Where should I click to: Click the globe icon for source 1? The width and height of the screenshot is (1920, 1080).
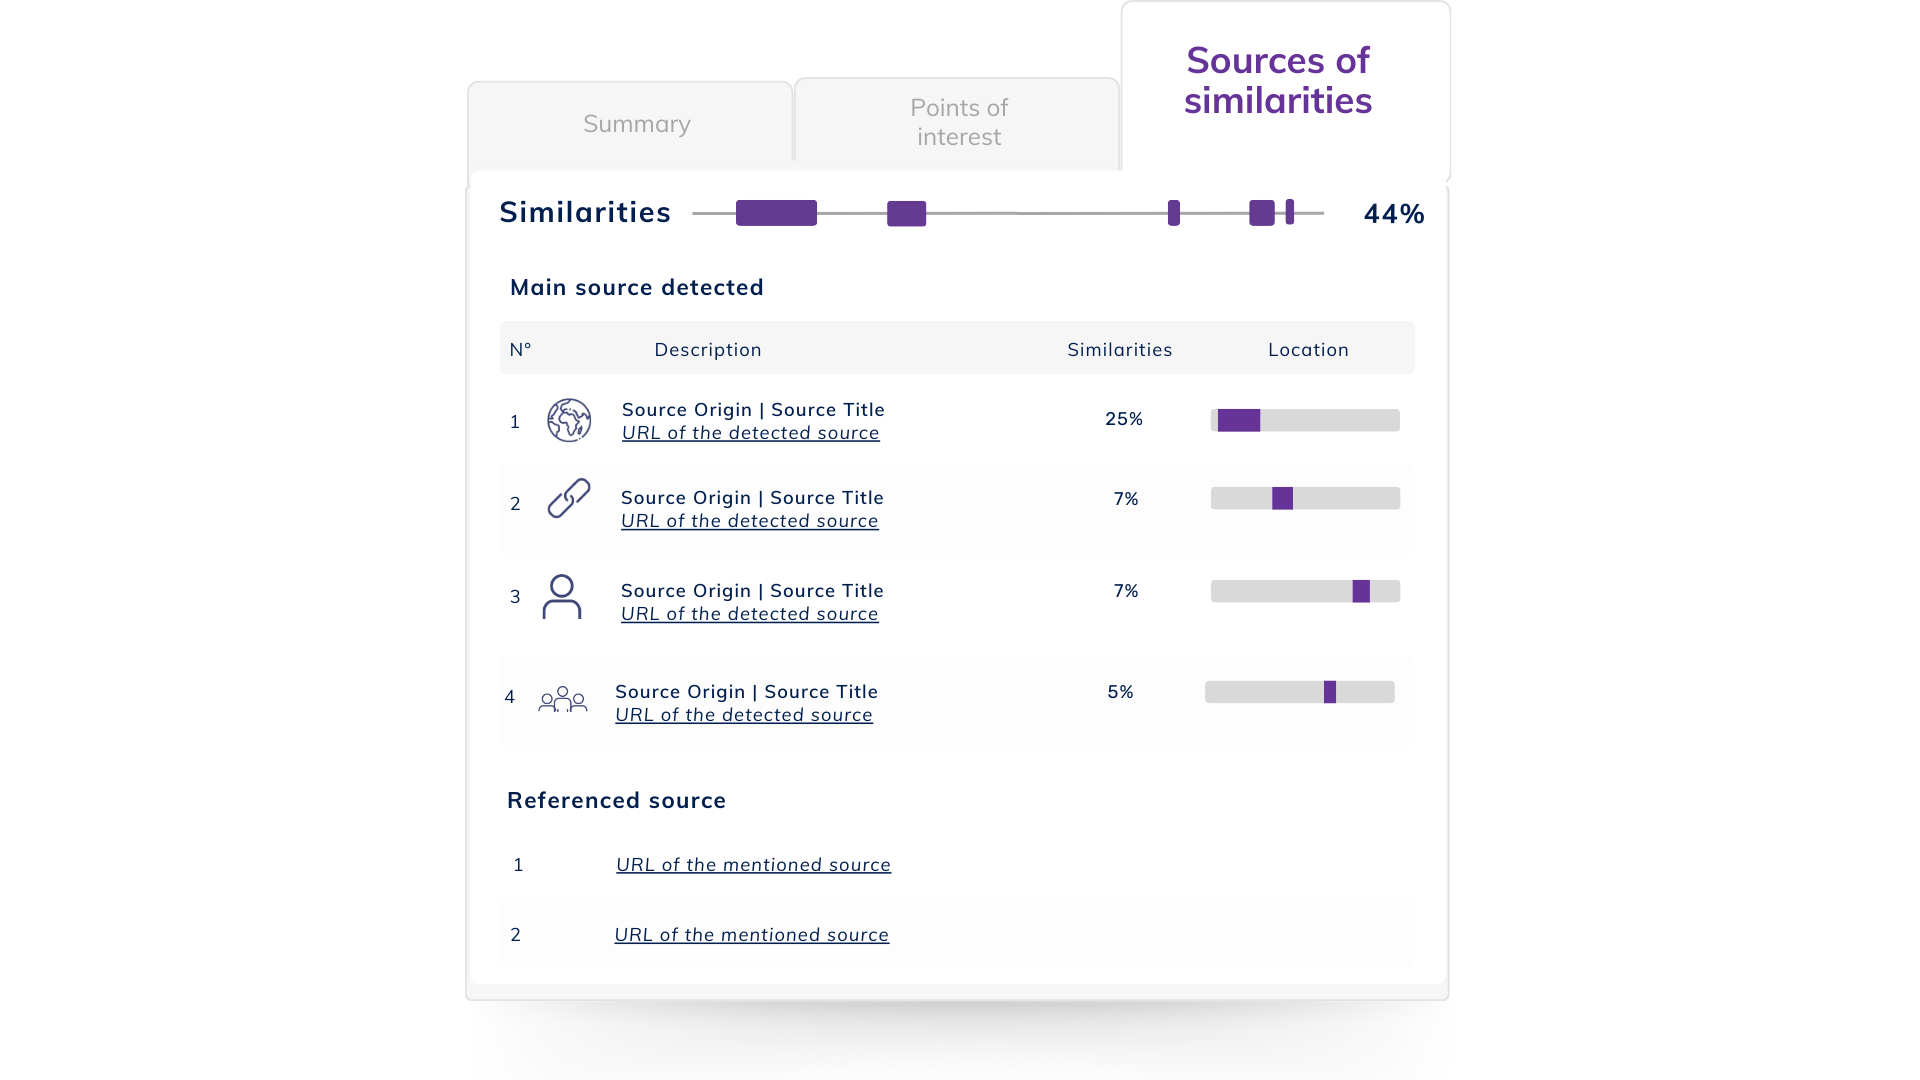coord(569,420)
